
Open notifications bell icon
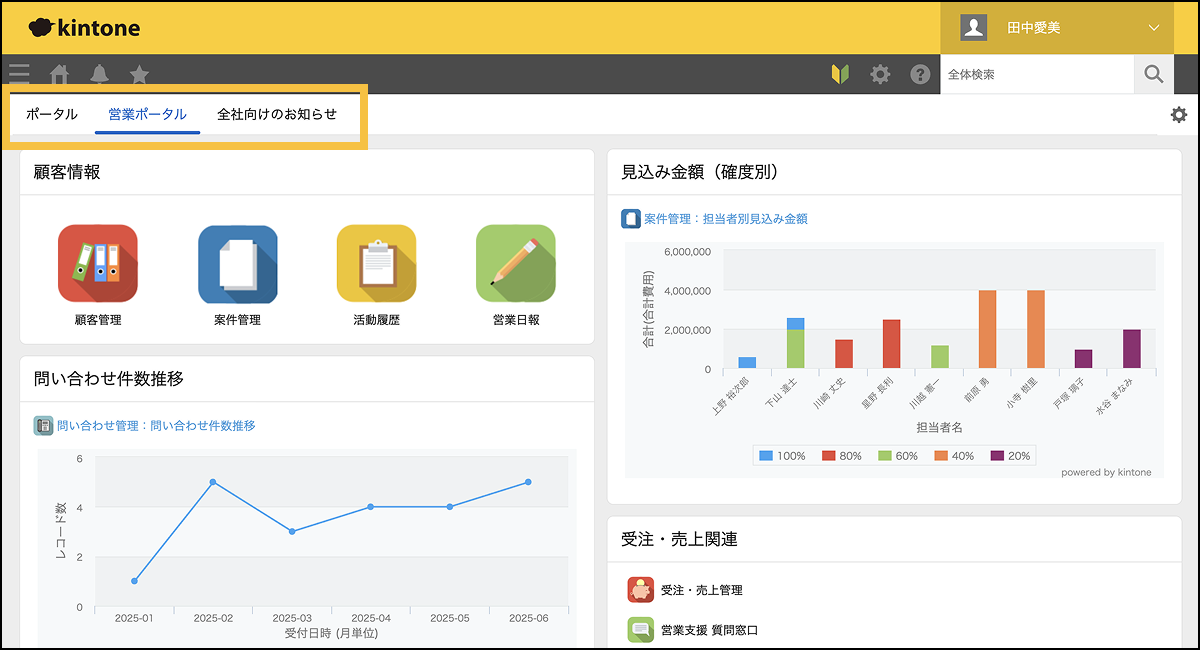point(100,74)
